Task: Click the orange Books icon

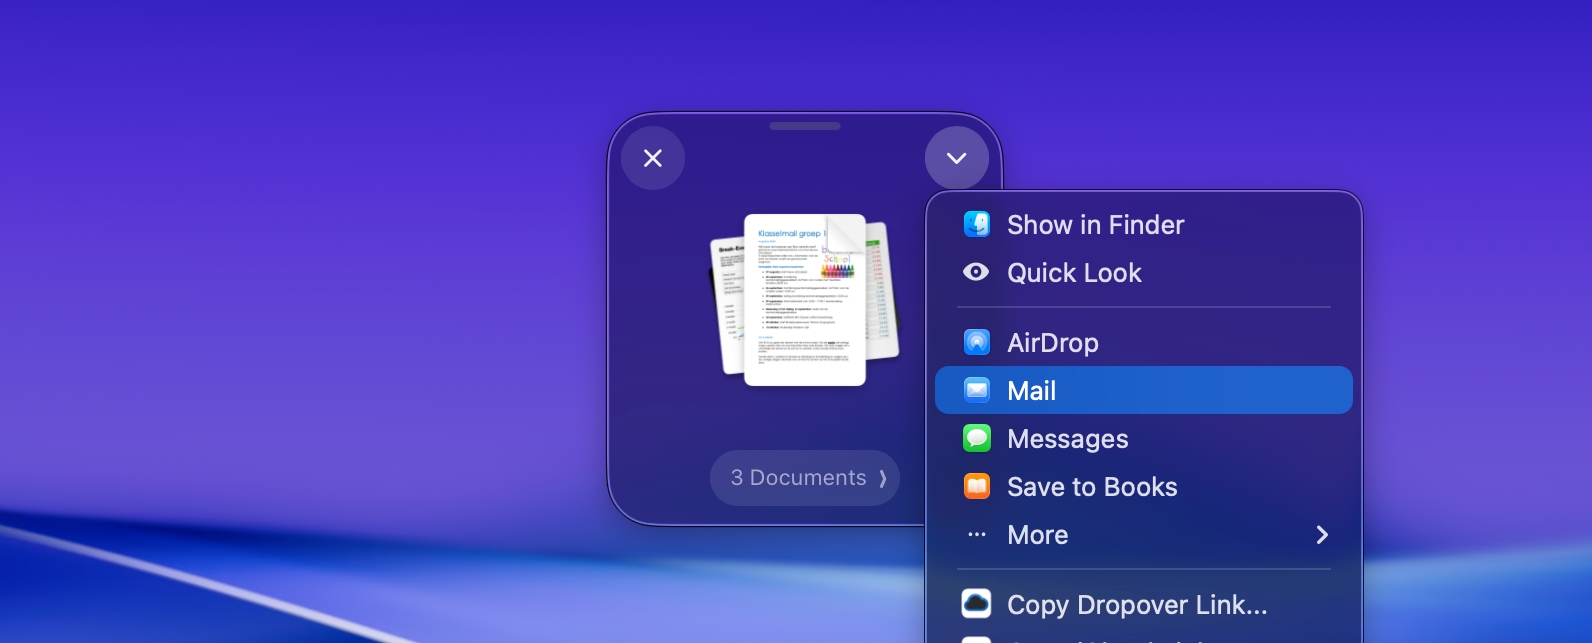Action: click(x=977, y=486)
